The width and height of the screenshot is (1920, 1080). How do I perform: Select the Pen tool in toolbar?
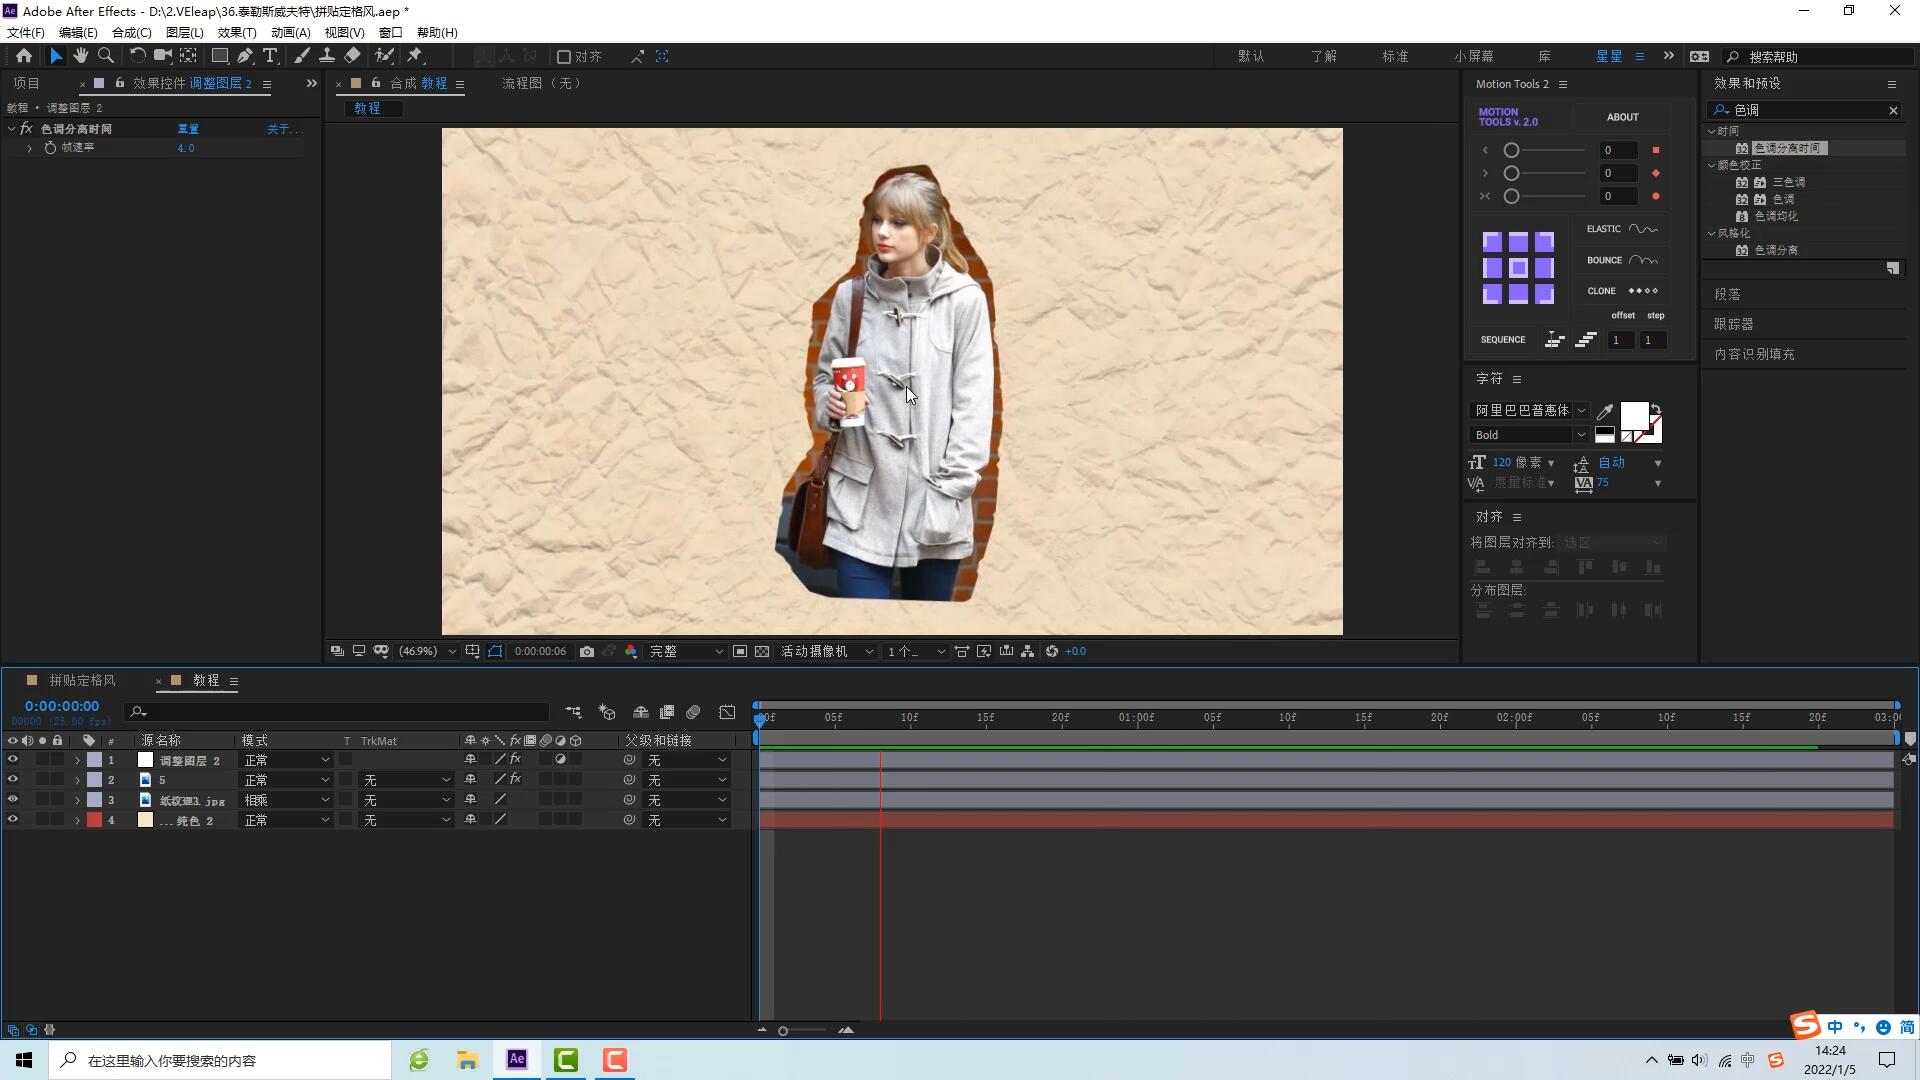[x=245, y=56]
